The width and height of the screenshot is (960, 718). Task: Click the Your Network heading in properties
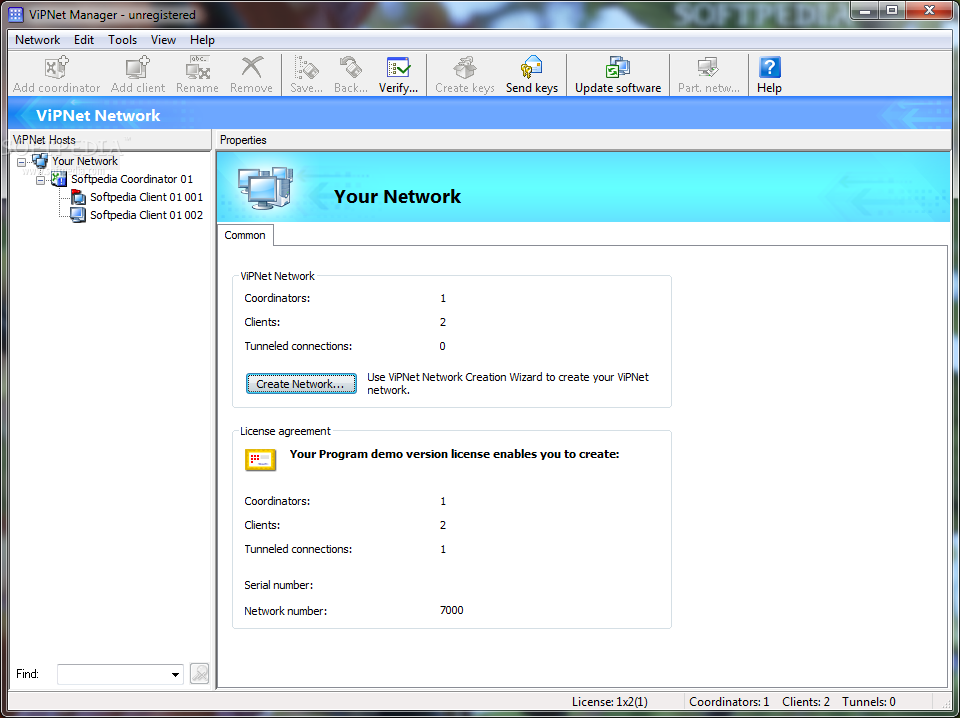398,196
